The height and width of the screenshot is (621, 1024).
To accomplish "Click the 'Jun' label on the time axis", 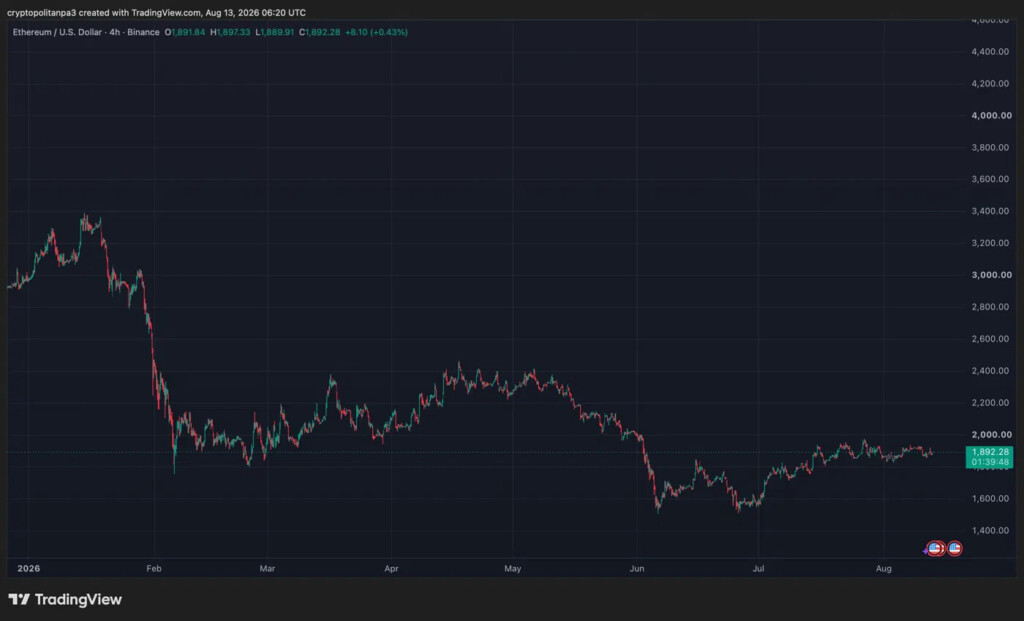I will [x=637, y=569].
